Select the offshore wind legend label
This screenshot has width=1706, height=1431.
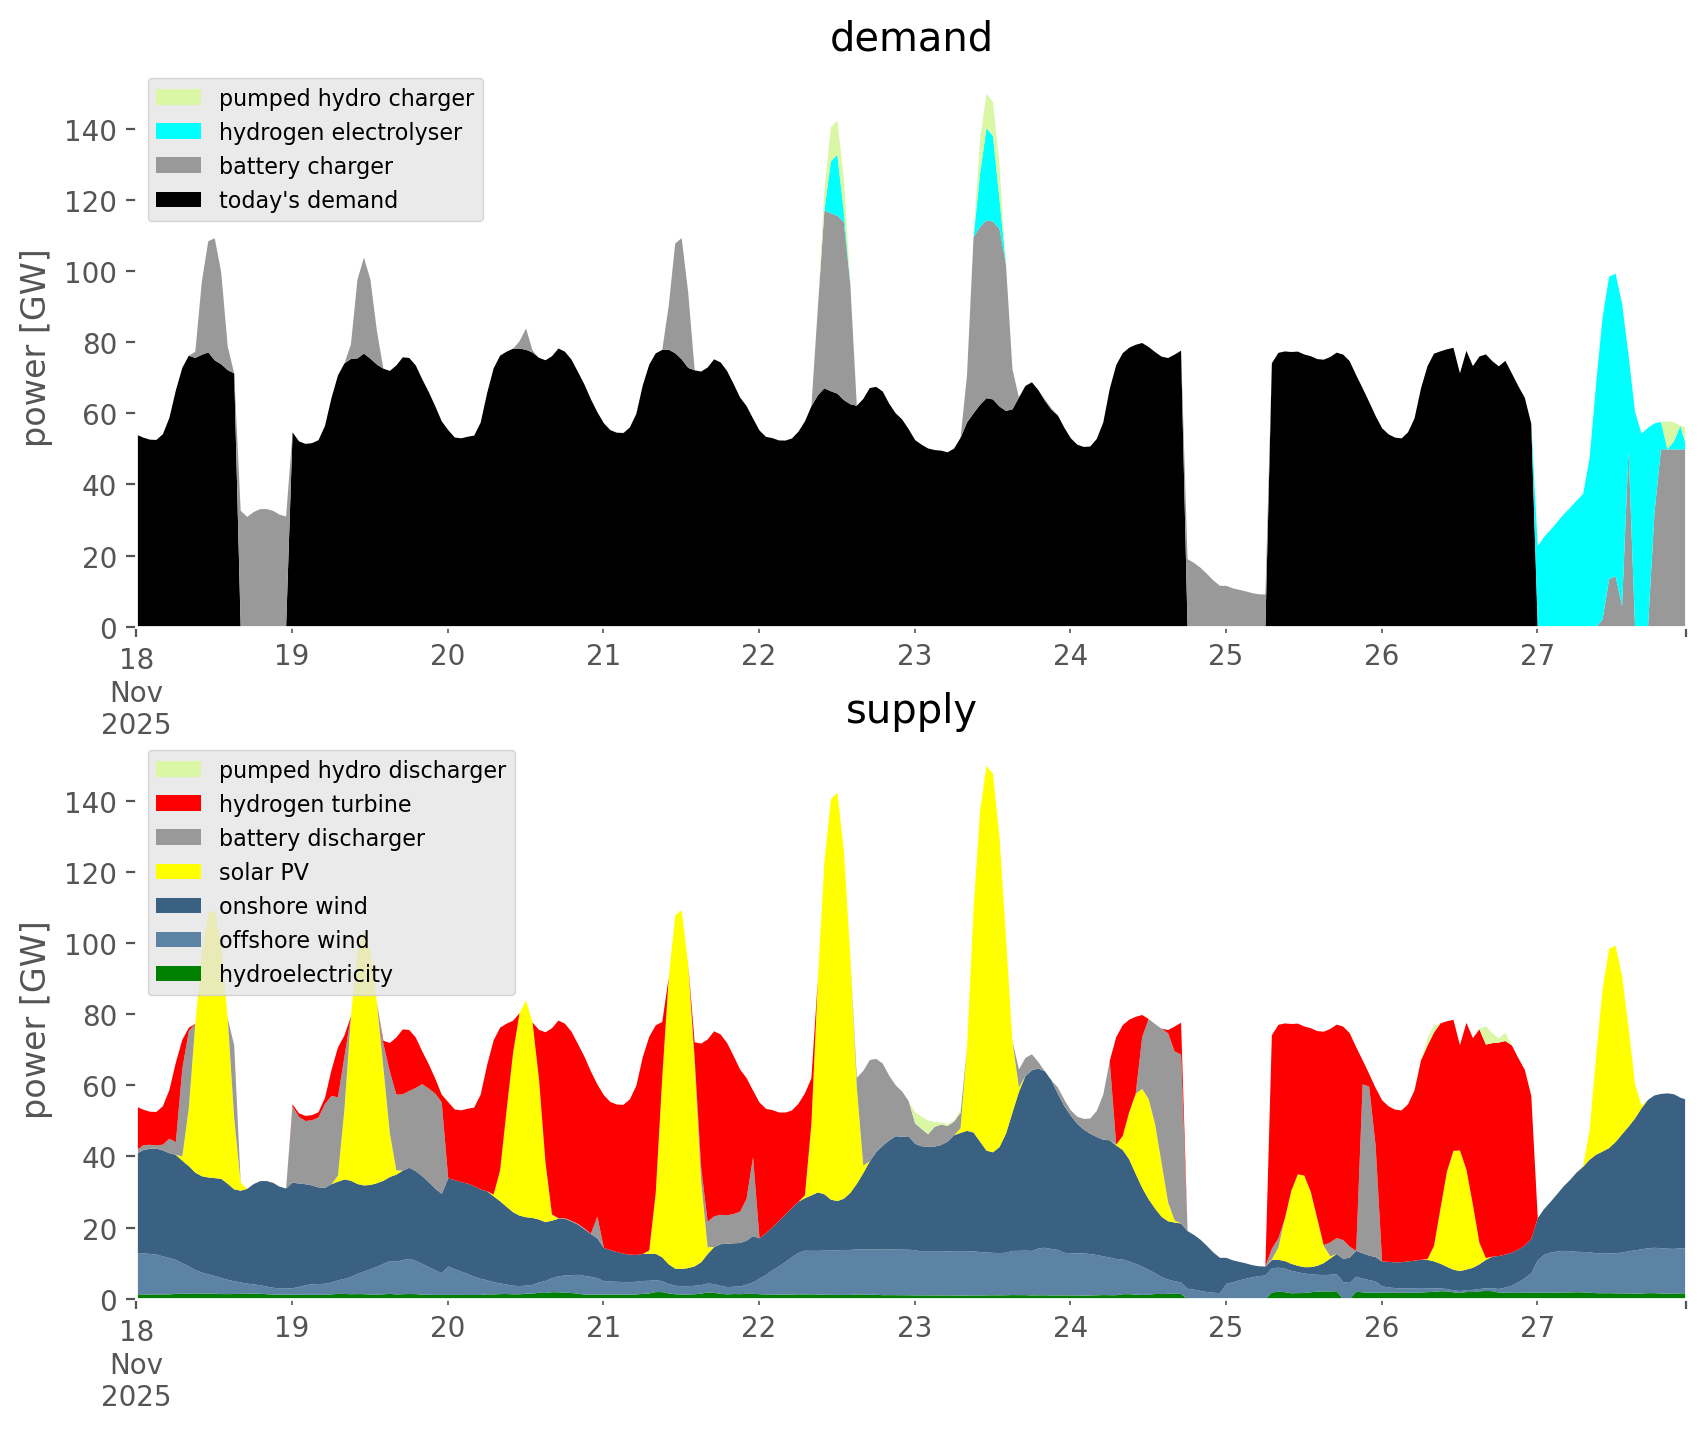pos(293,940)
